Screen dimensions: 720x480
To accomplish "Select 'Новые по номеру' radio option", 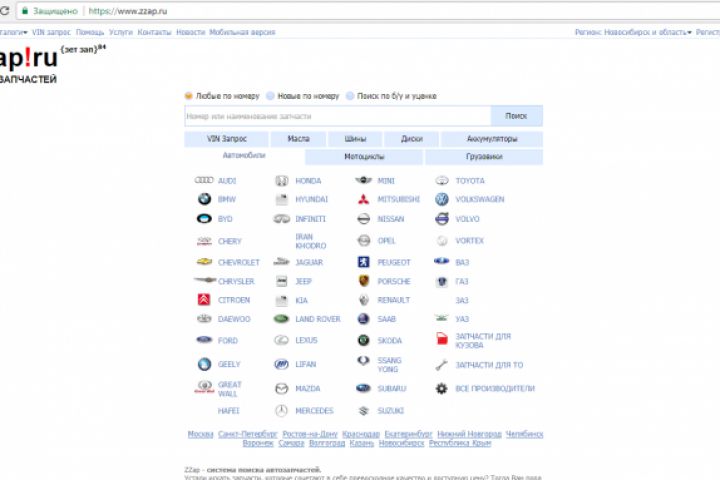I will 270,96.
